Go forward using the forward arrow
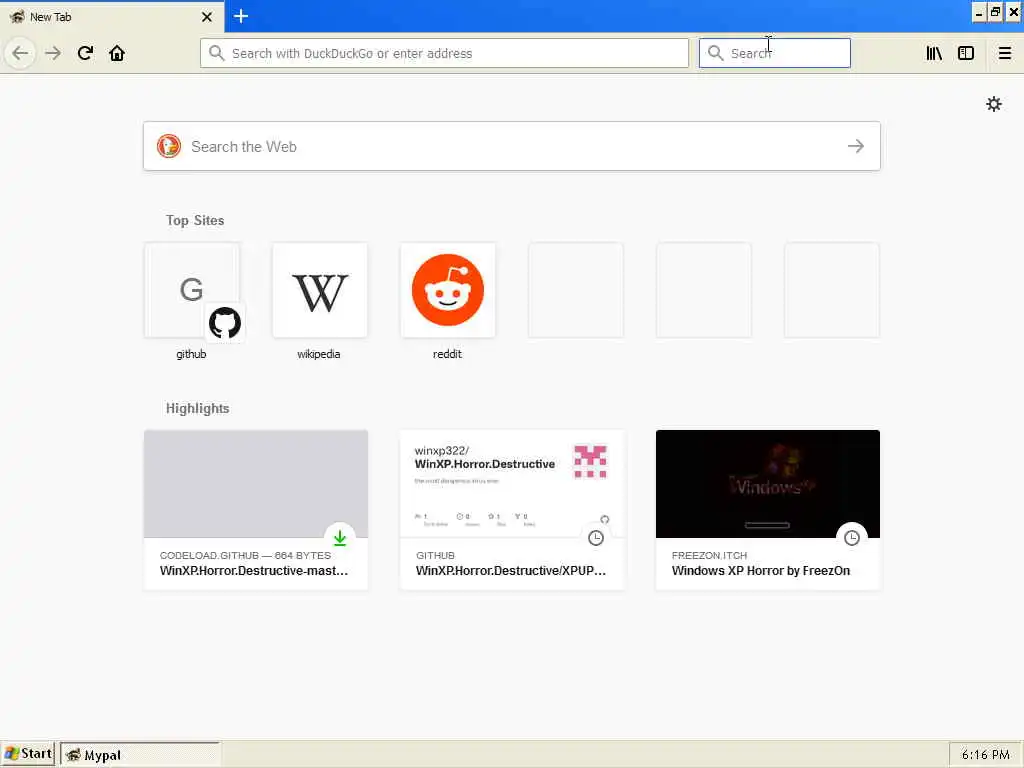The image size is (1024, 768). pyautogui.click(x=53, y=53)
